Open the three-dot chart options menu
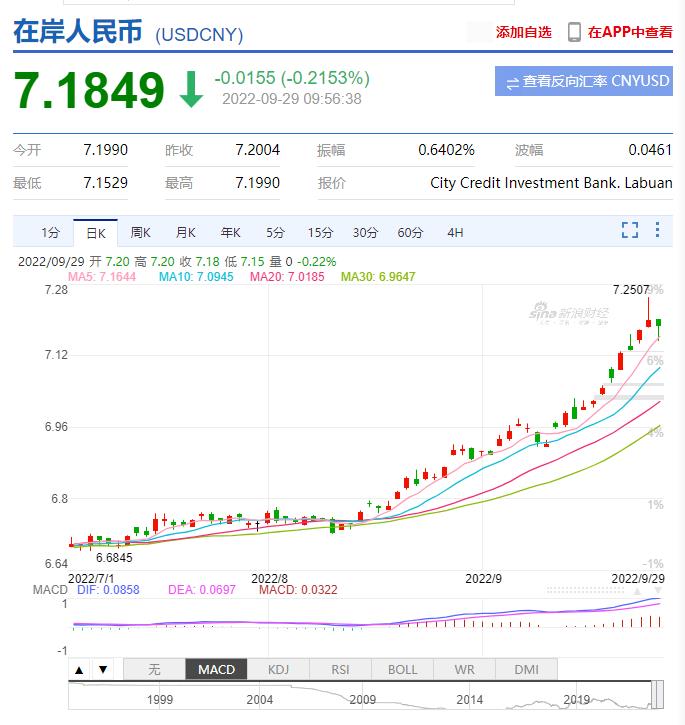 [657, 231]
